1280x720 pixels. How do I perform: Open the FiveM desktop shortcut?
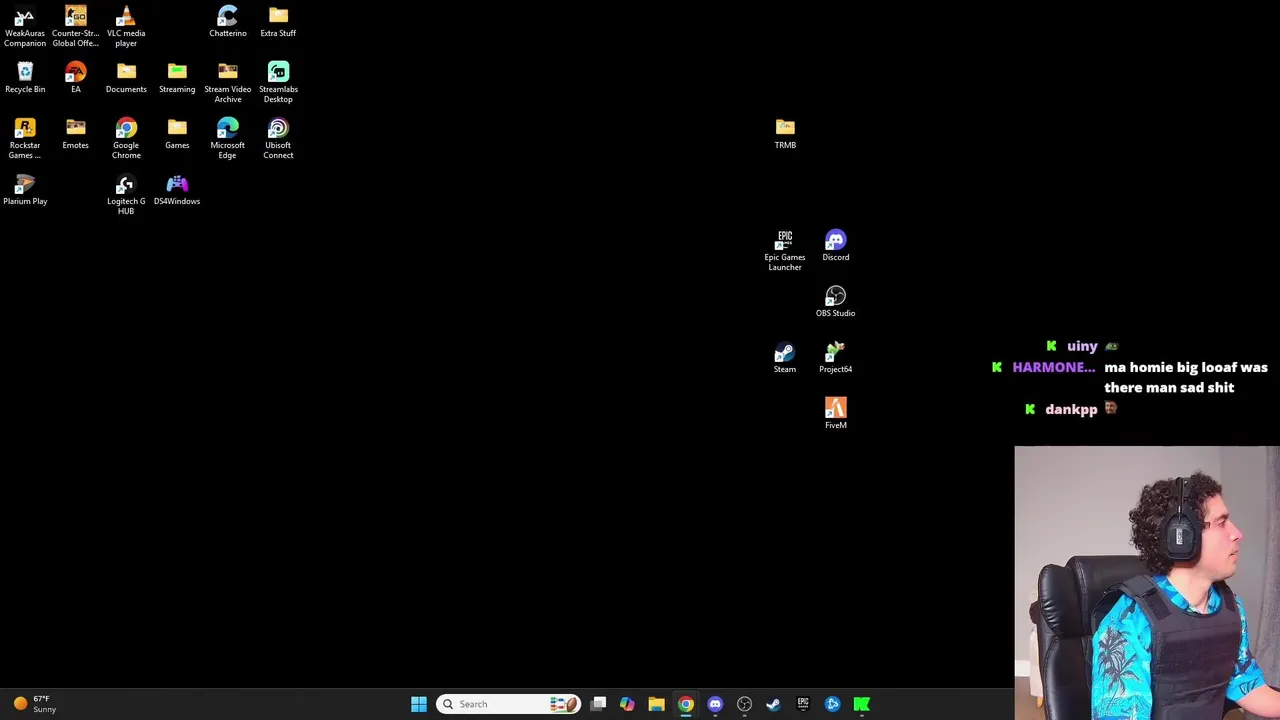(836, 414)
